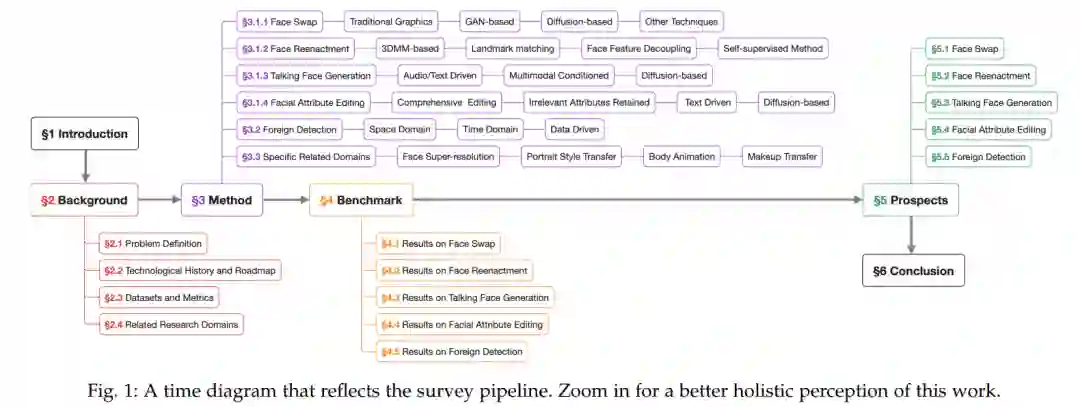Select the §2 Background node
Image resolution: width=1080 pixels, height=407 pixels.
tap(85, 201)
